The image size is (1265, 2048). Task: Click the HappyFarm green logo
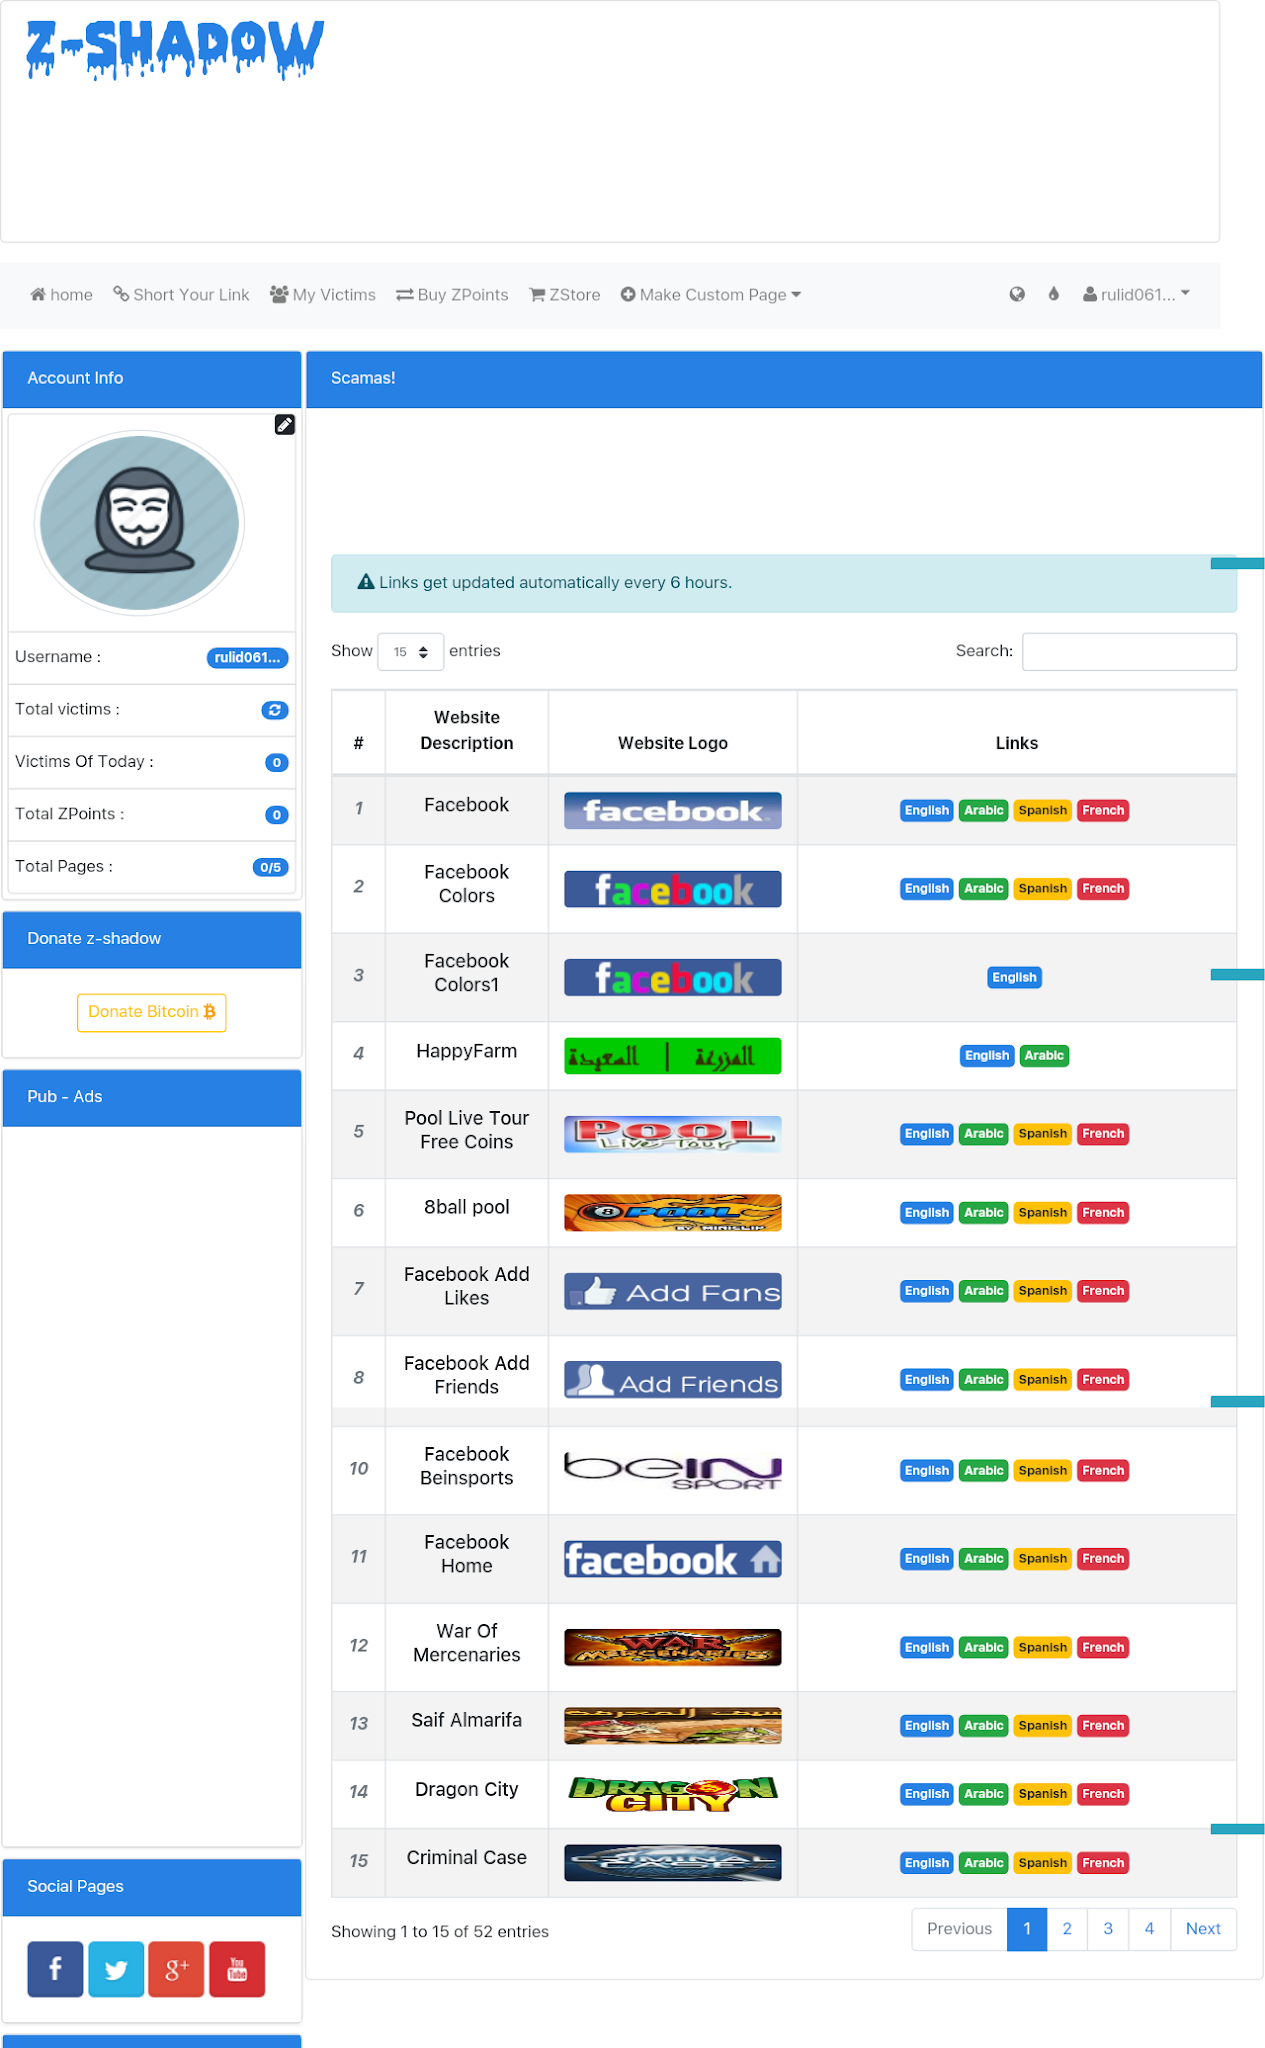tap(673, 1056)
